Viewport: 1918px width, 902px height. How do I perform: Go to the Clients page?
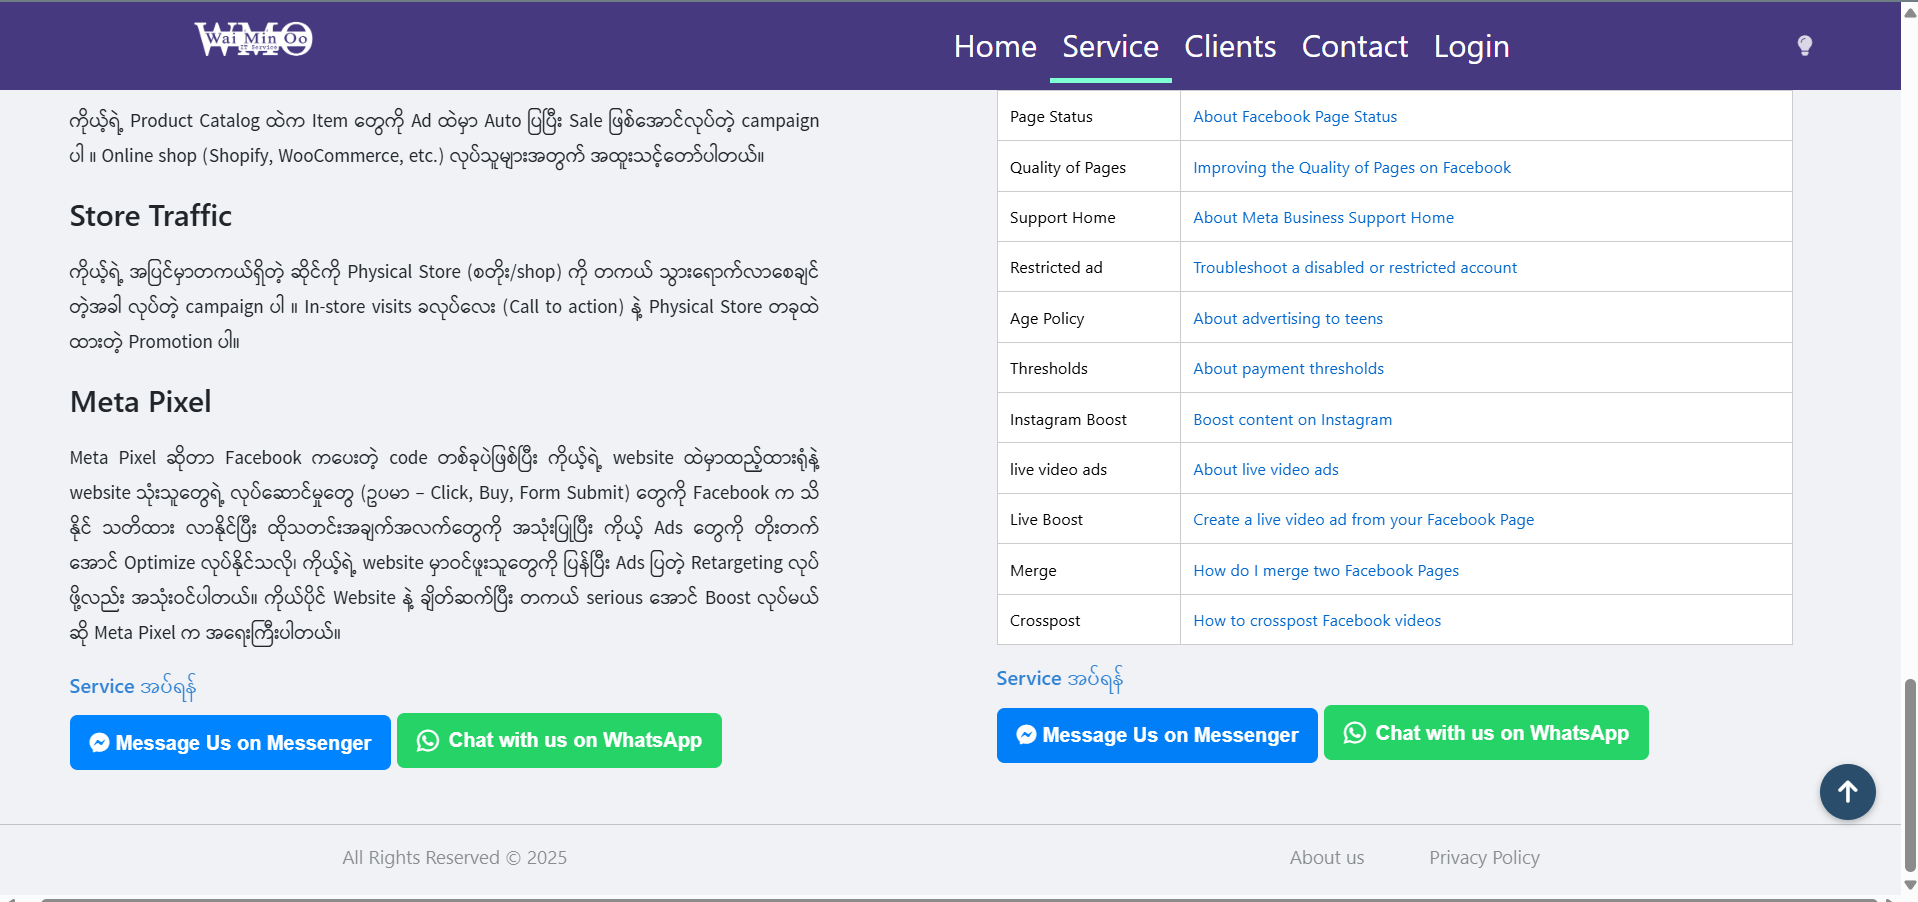click(1229, 47)
